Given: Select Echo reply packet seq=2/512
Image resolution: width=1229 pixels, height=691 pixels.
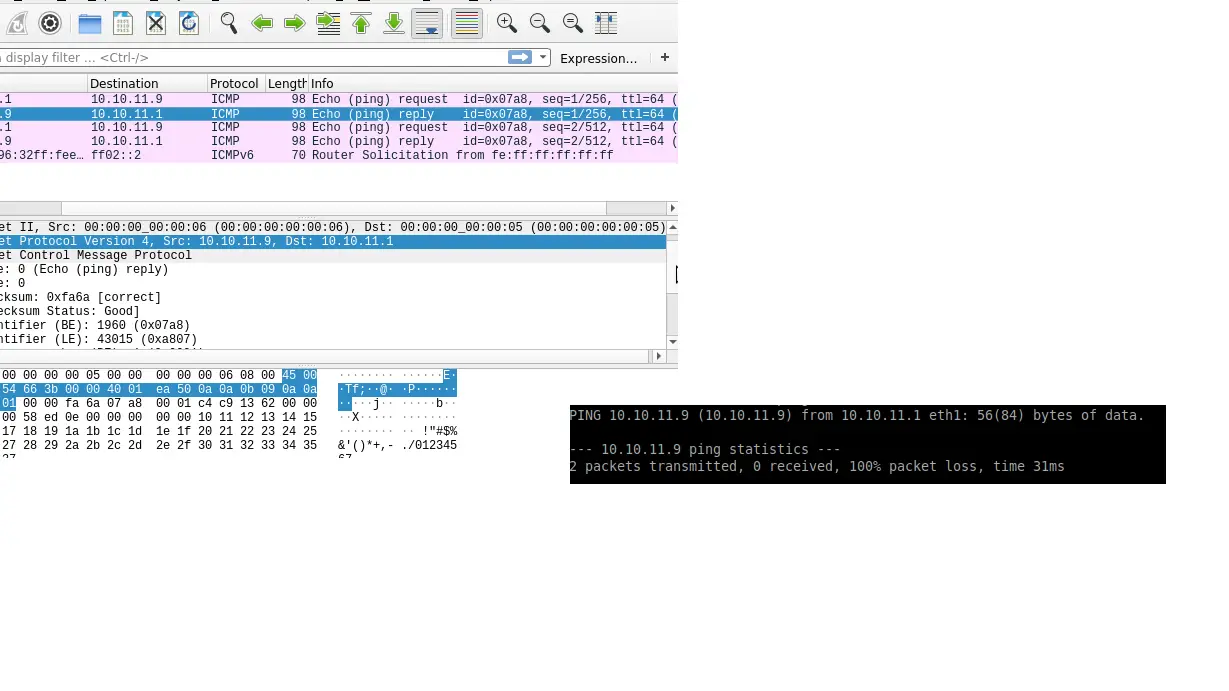Looking at the screenshot, I should (339, 142).
